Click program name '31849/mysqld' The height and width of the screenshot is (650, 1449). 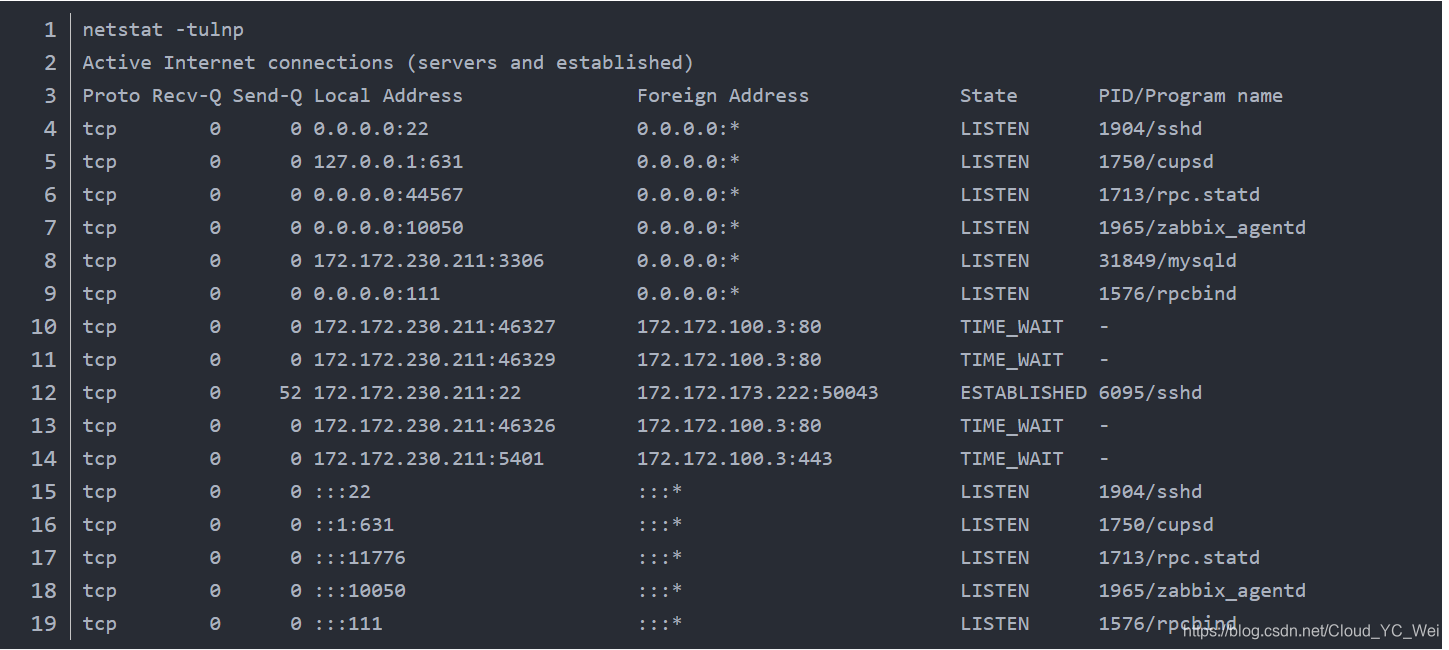coord(1167,261)
